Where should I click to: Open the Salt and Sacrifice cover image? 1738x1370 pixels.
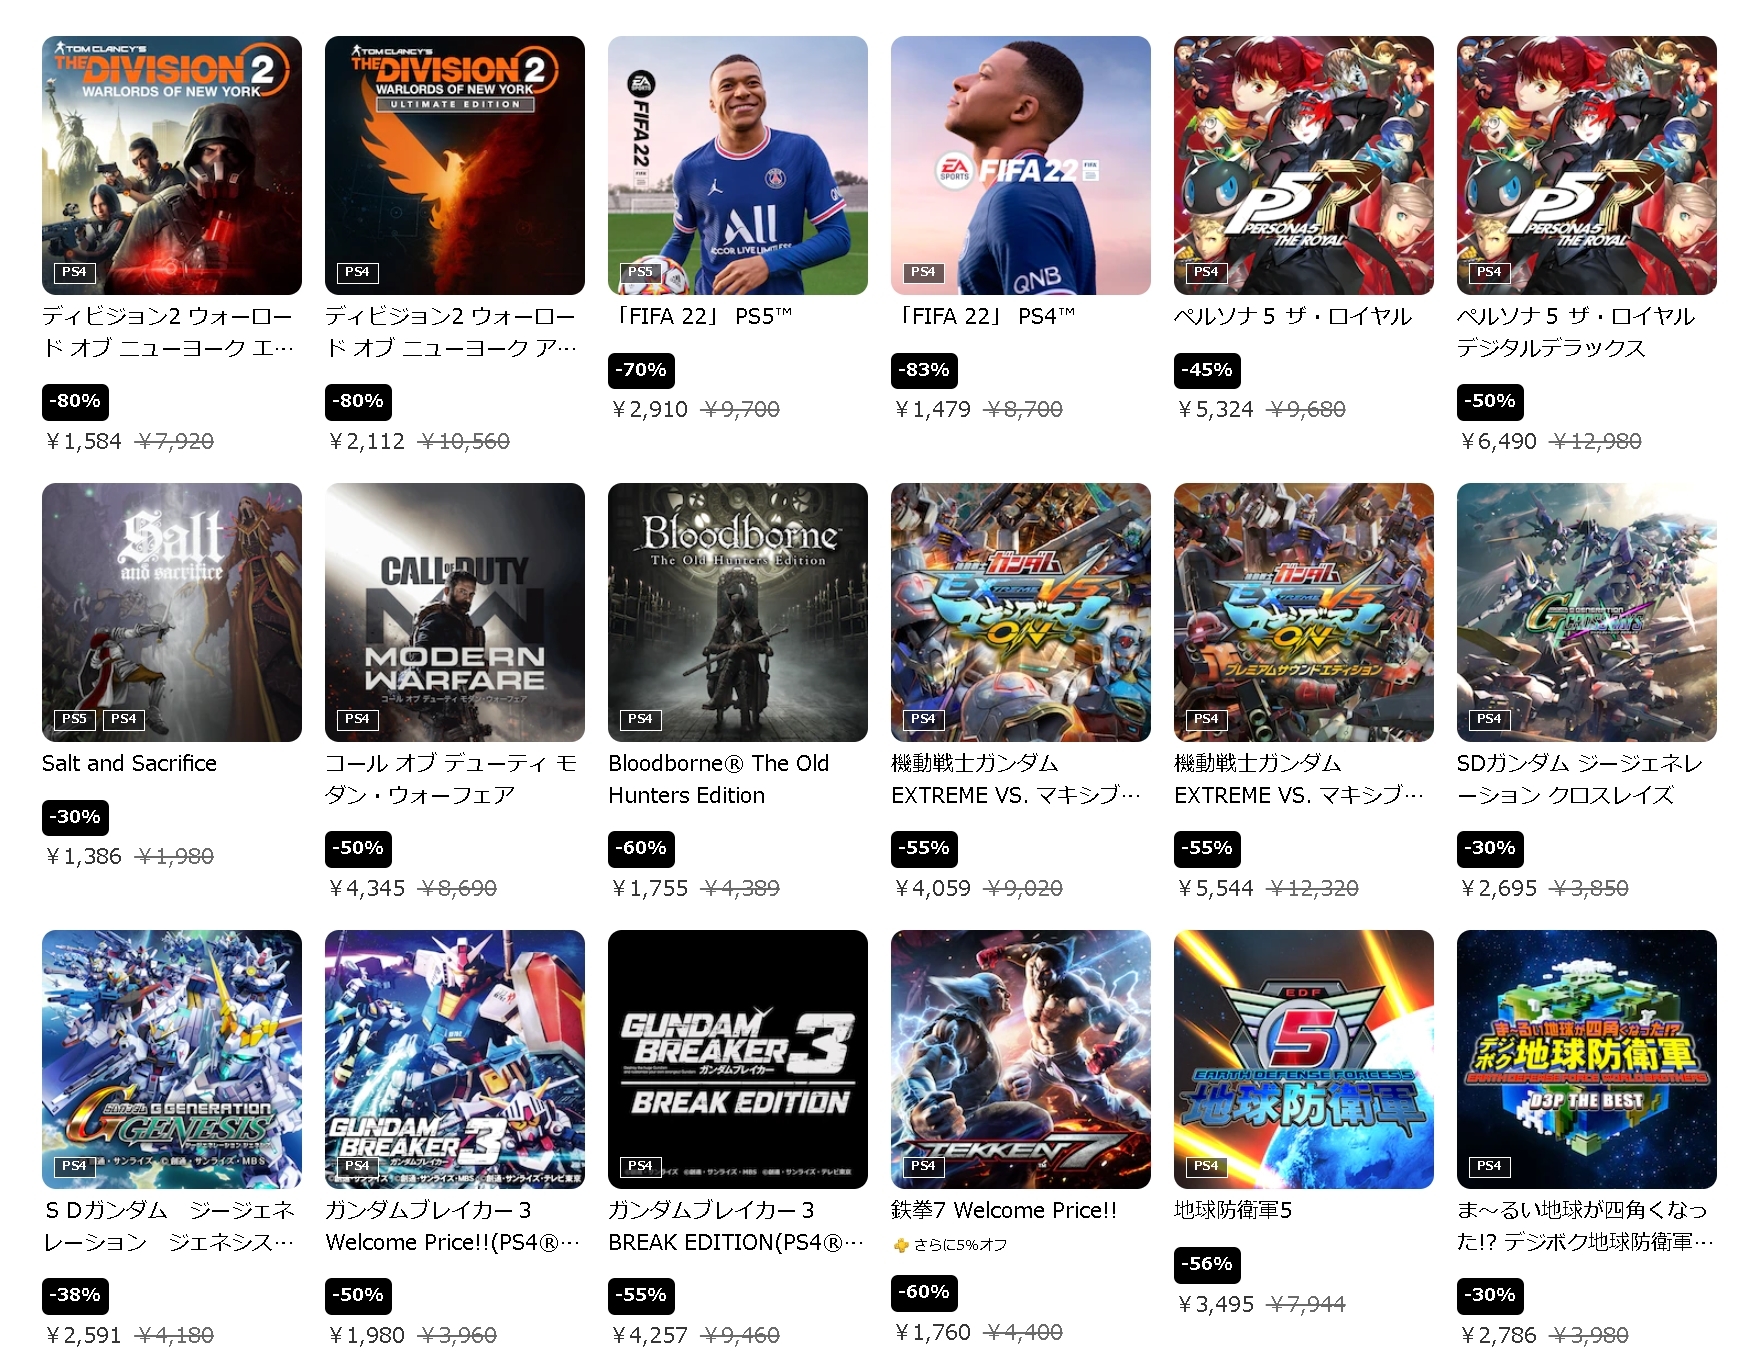point(172,612)
